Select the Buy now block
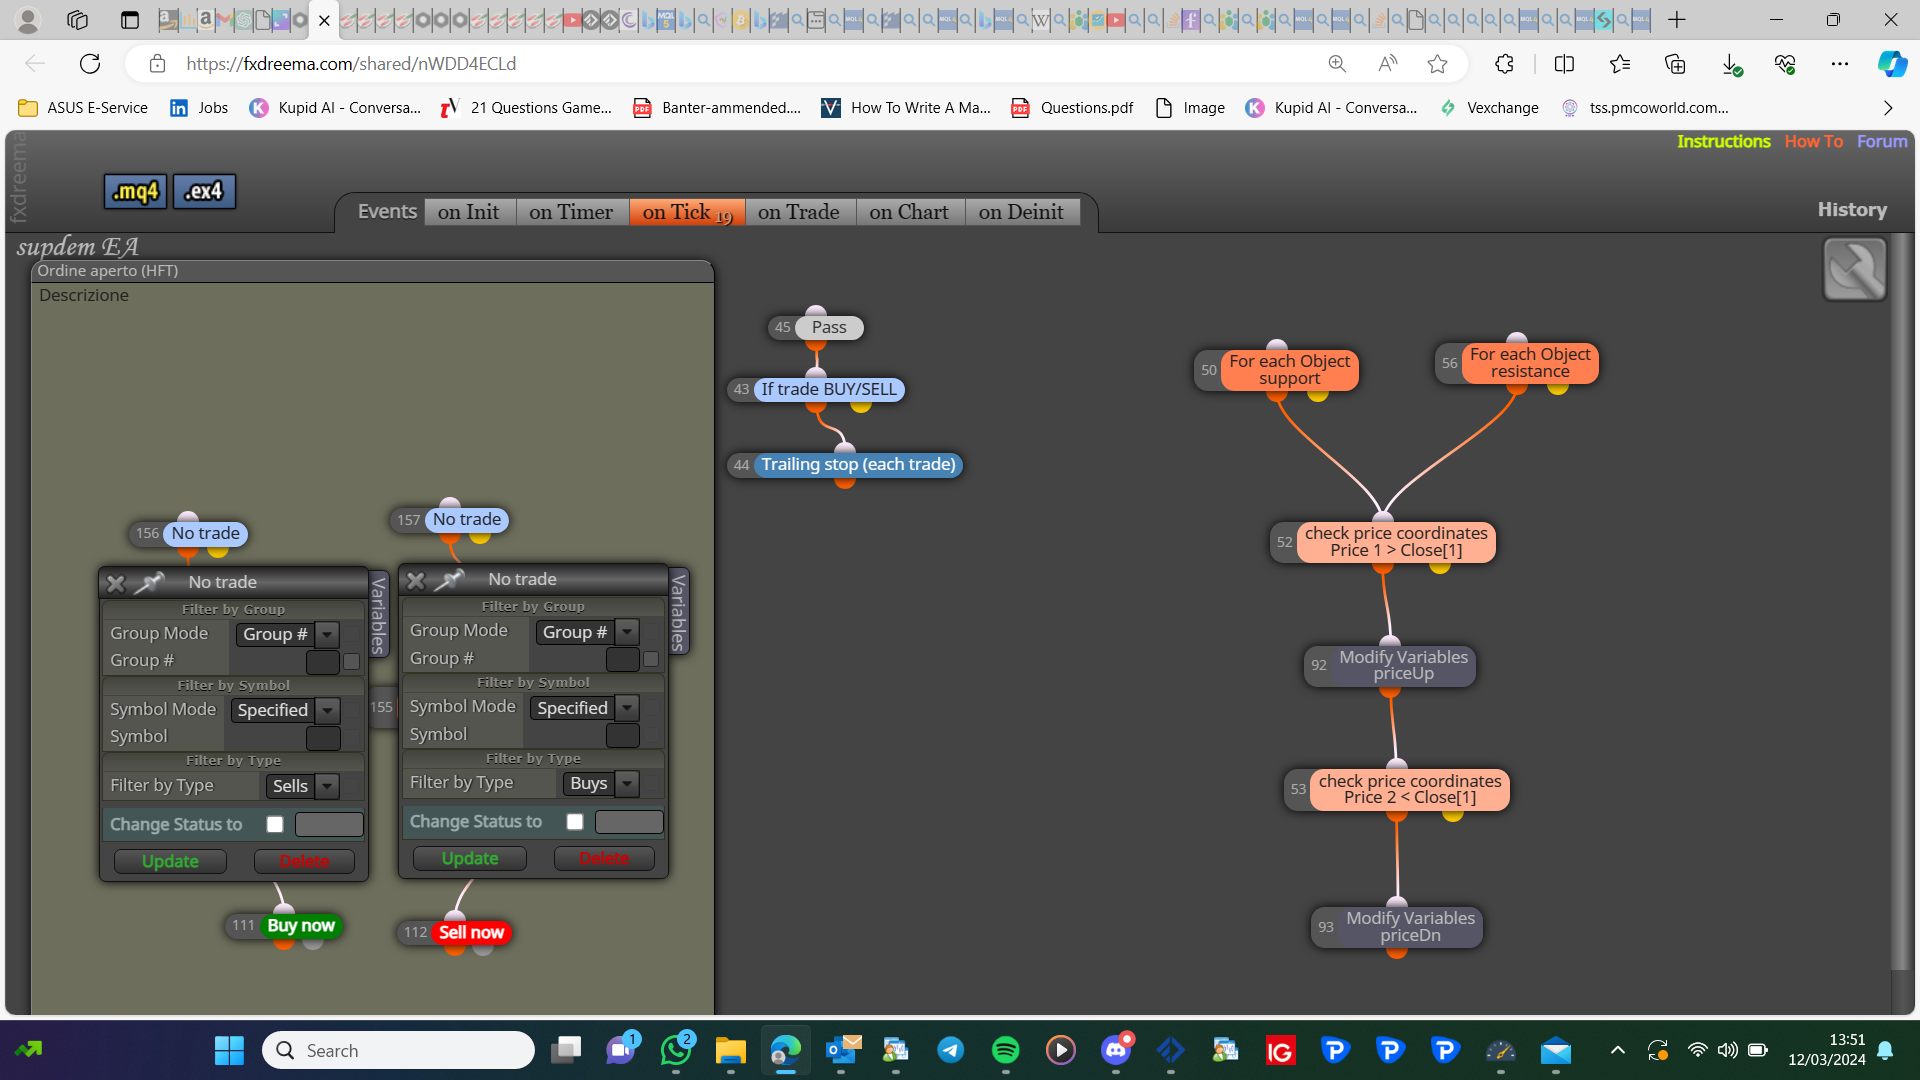Screen dimensions: 1920x1080 click(300, 926)
